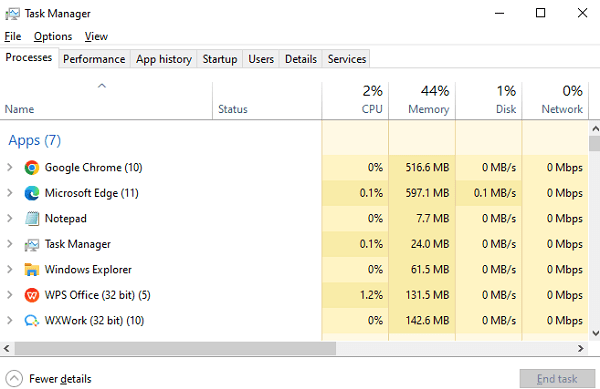Screen dimensions: 600x389
Task: Click the Task Manager process row icon
Action: 32,244
